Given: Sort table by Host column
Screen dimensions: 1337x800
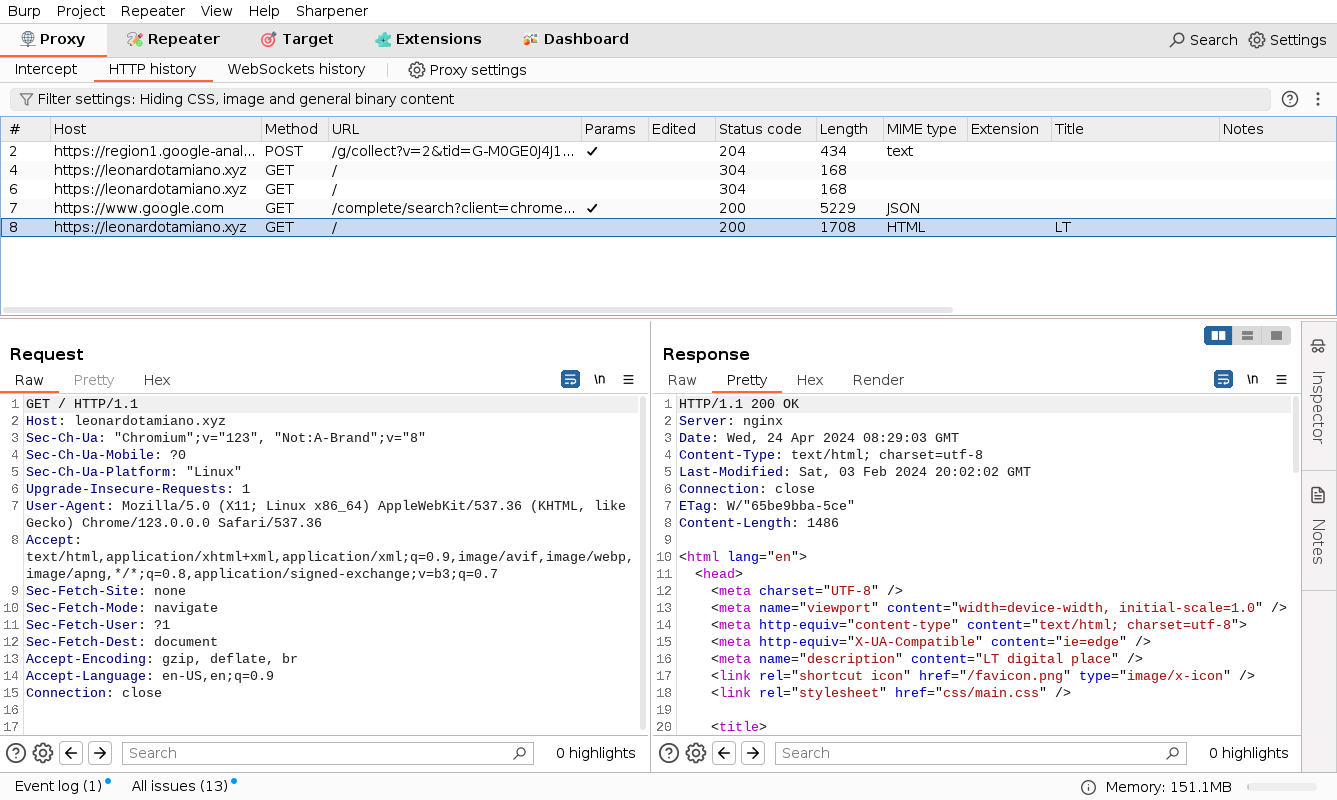Looking at the screenshot, I should point(155,129).
